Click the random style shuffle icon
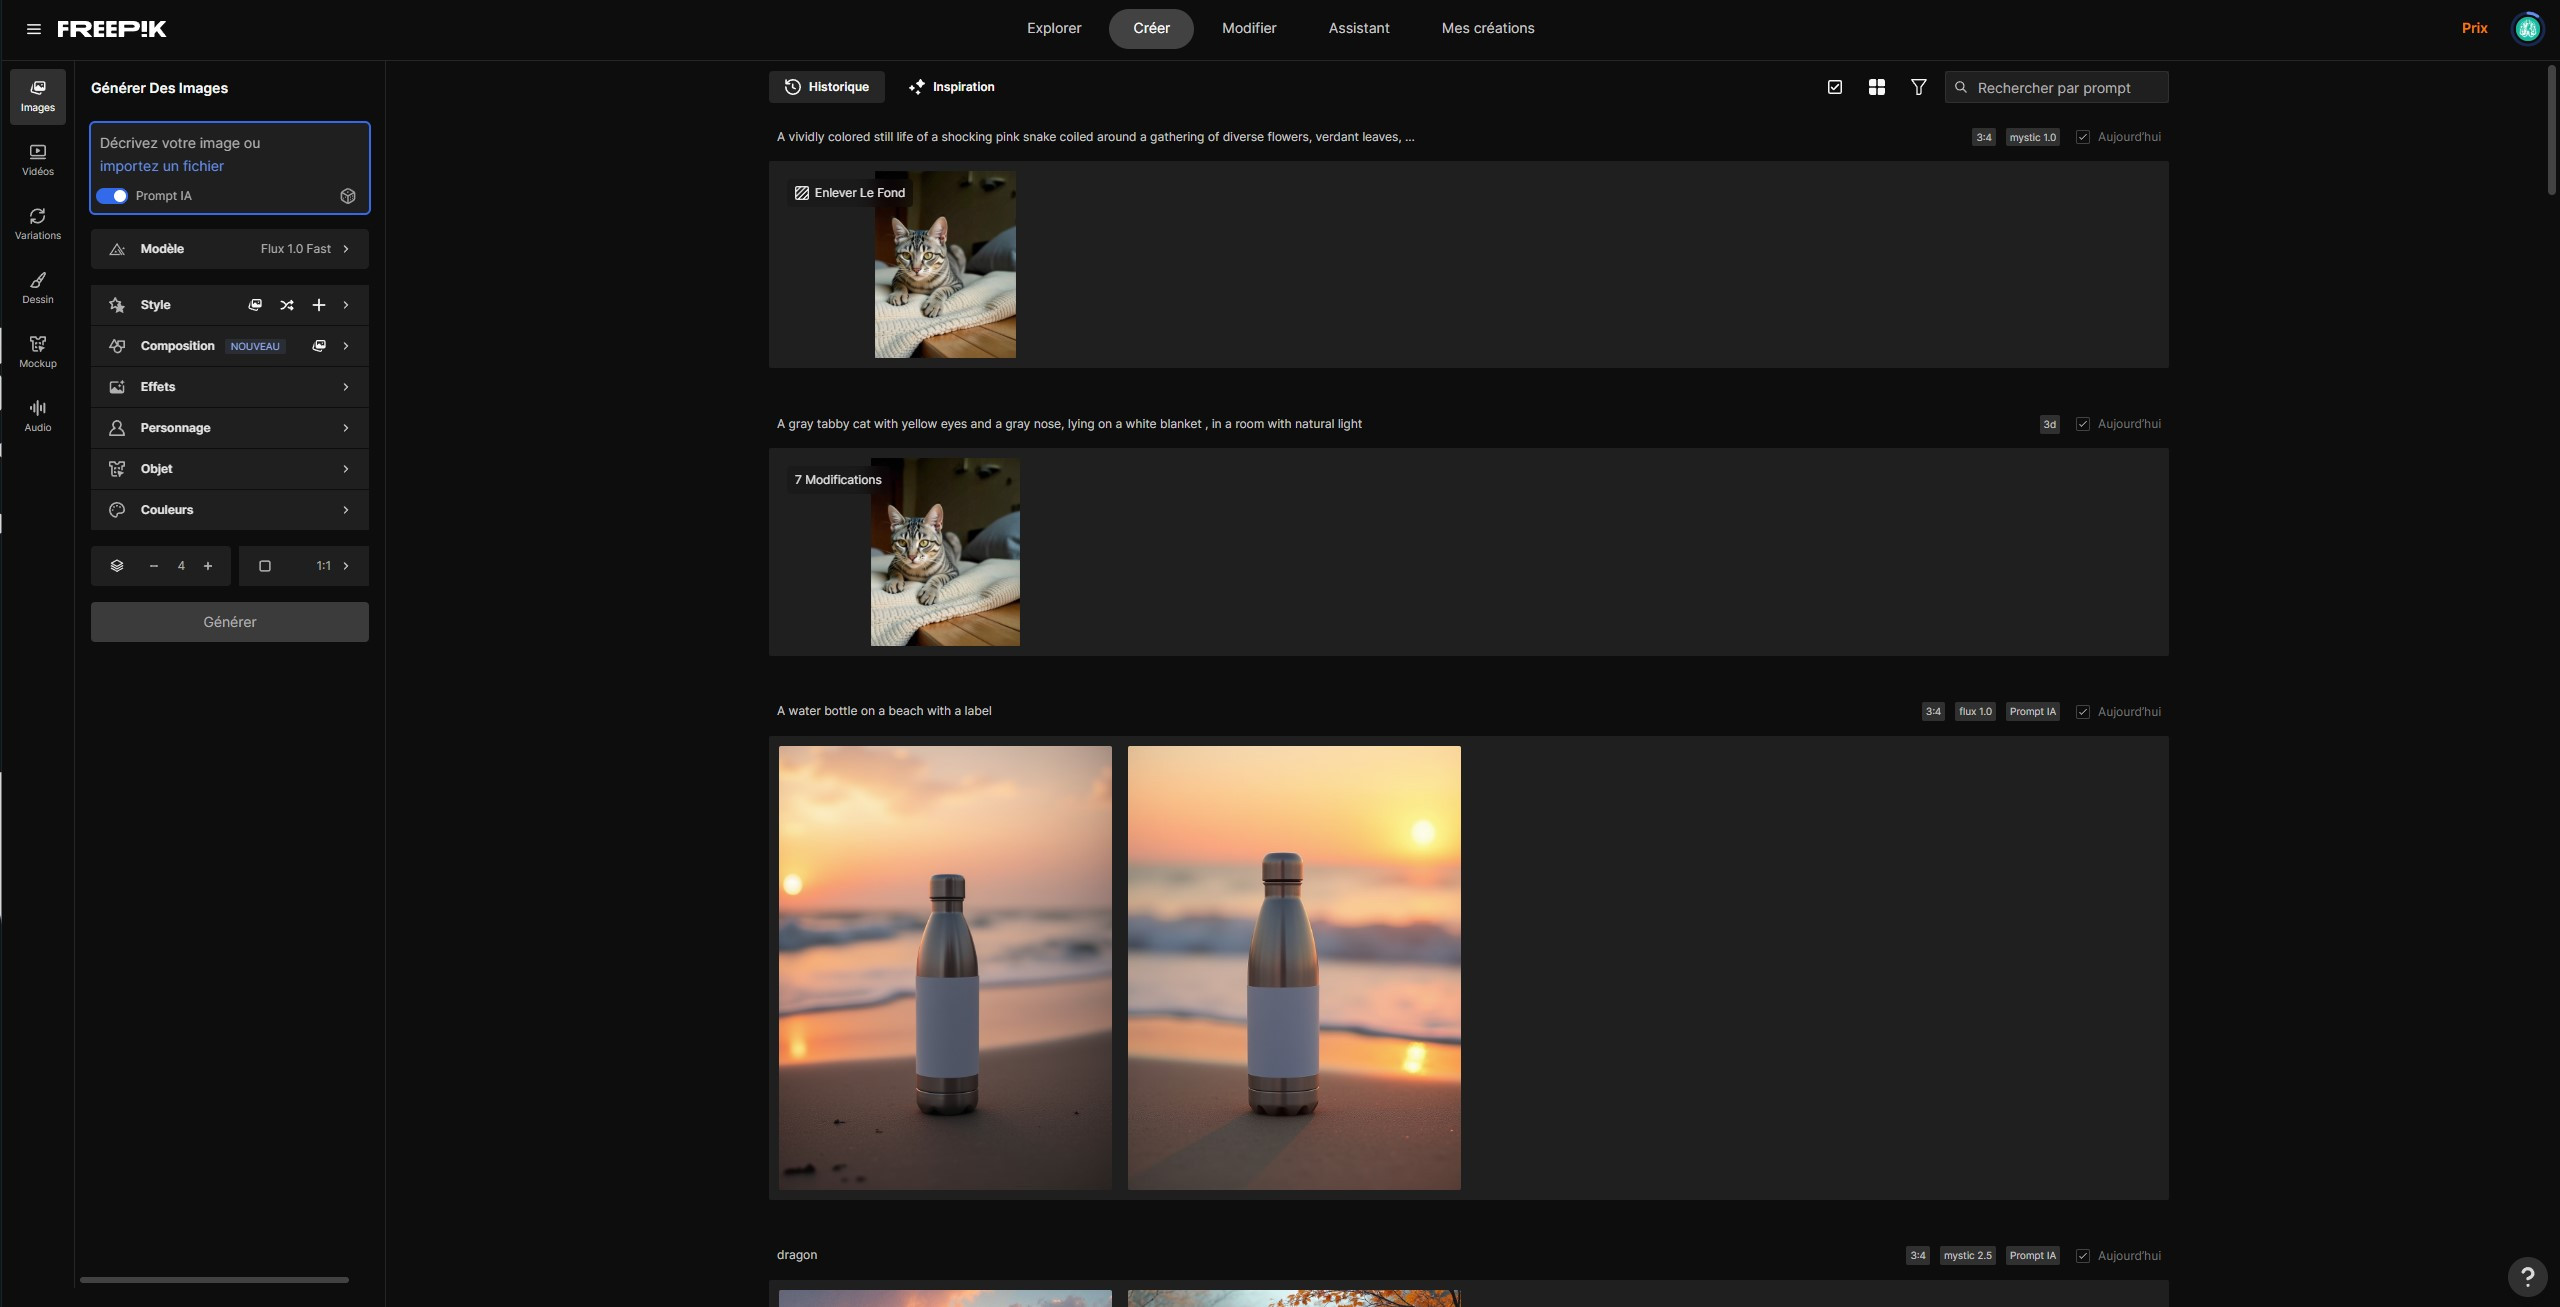This screenshot has height=1307, width=2560. [x=287, y=305]
